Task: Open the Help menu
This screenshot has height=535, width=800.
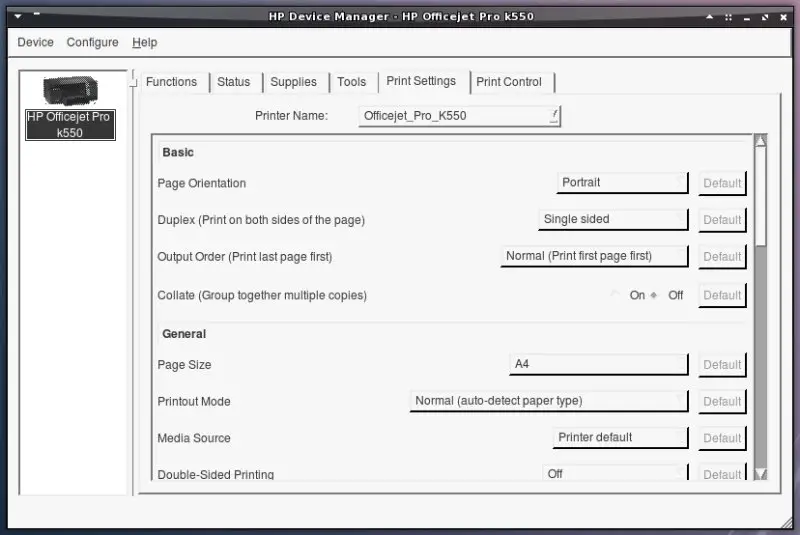Action: click(144, 42)
